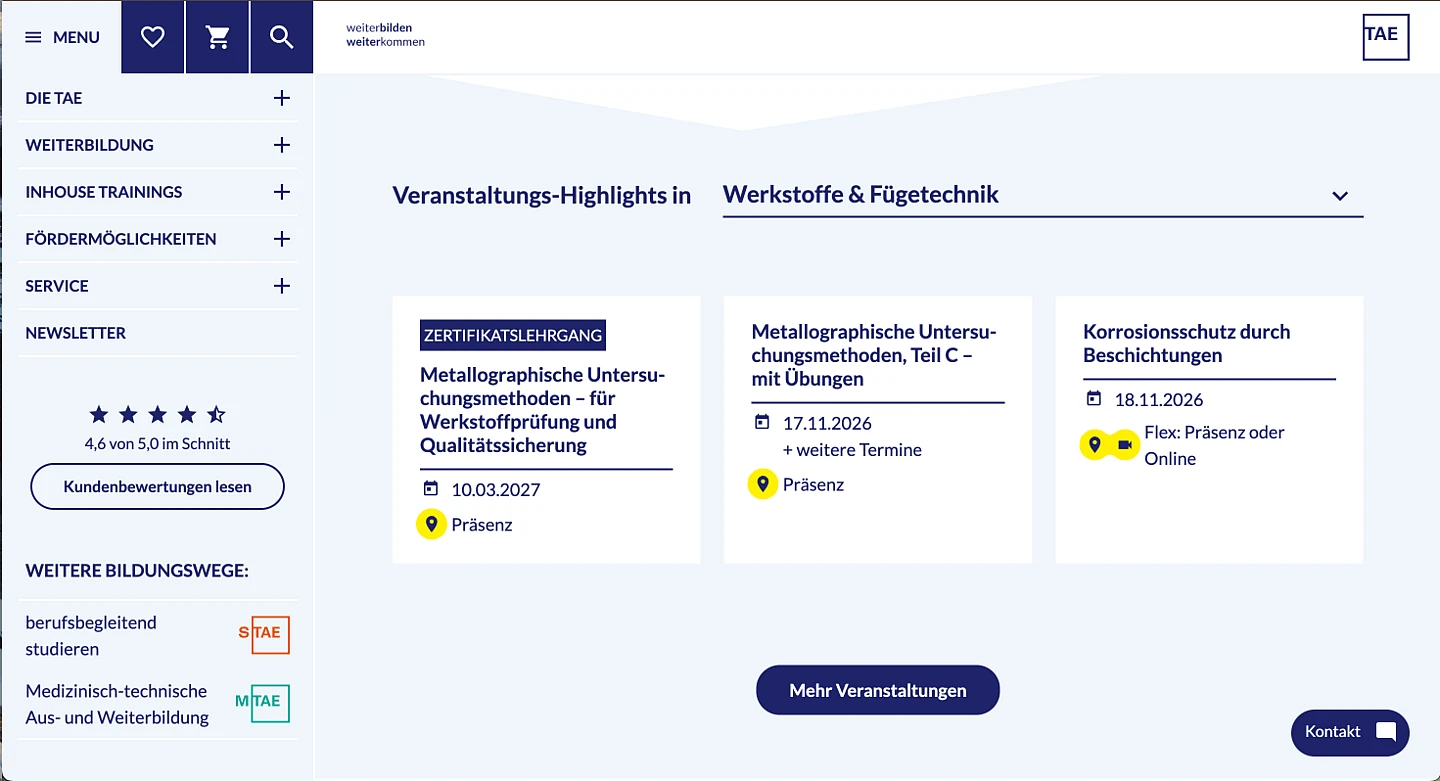This screenshot has height=781, width=1440.
Task: Click the calendar icon beside 18.11.2026
Action: click(1094, 398)
